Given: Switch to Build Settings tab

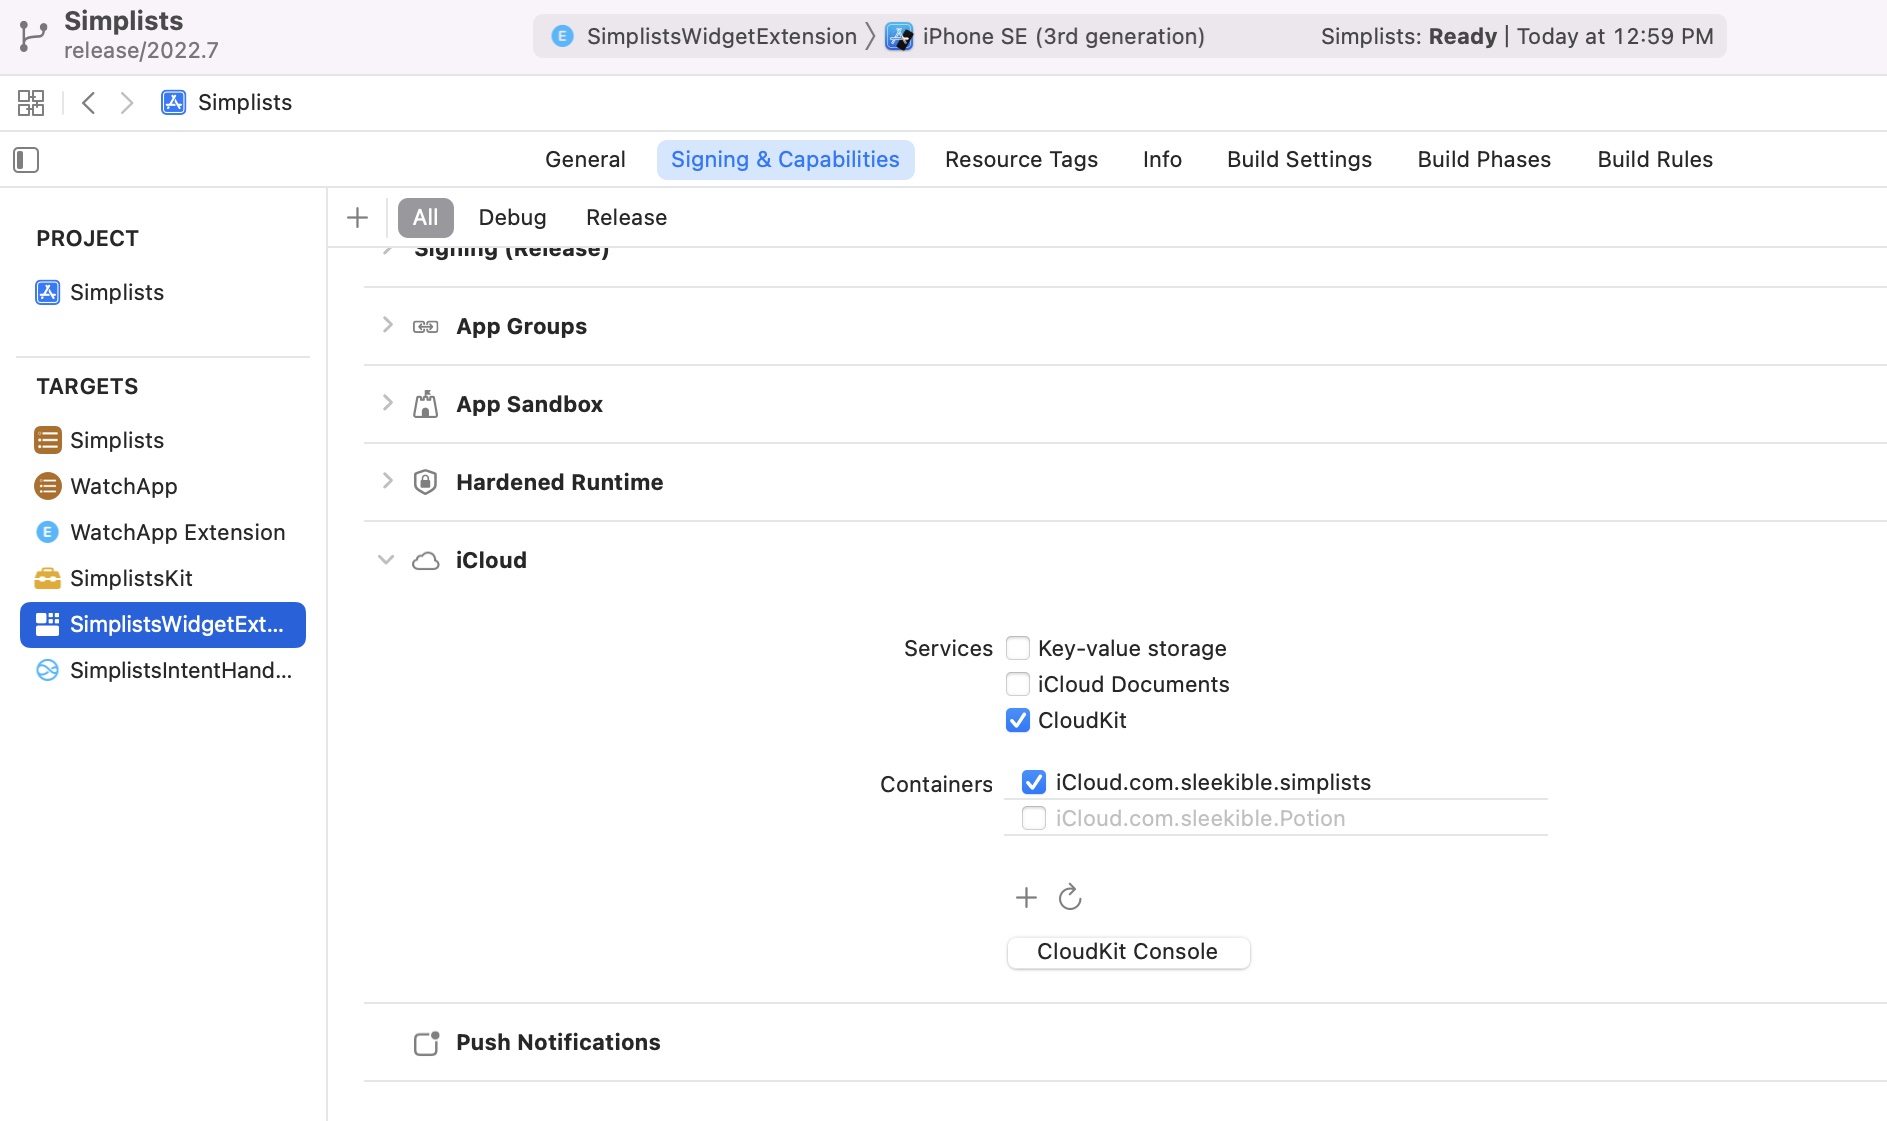Looking at the screenshot, I should pos(1299,160).
